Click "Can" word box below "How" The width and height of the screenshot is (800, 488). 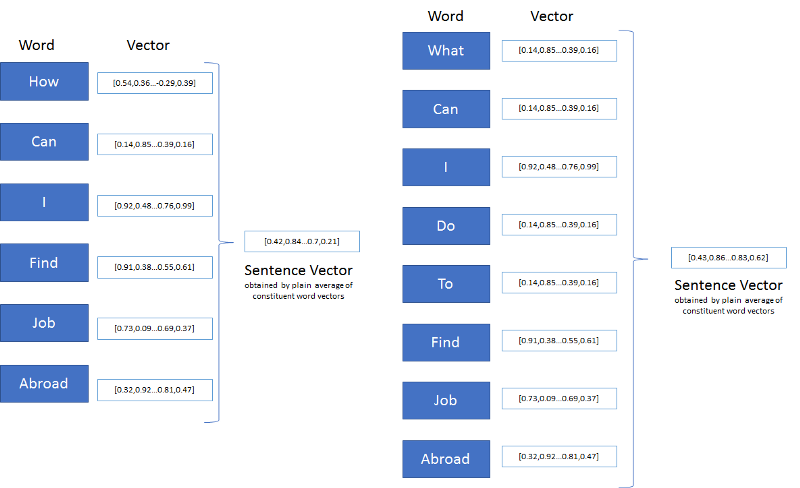point(44,142)
